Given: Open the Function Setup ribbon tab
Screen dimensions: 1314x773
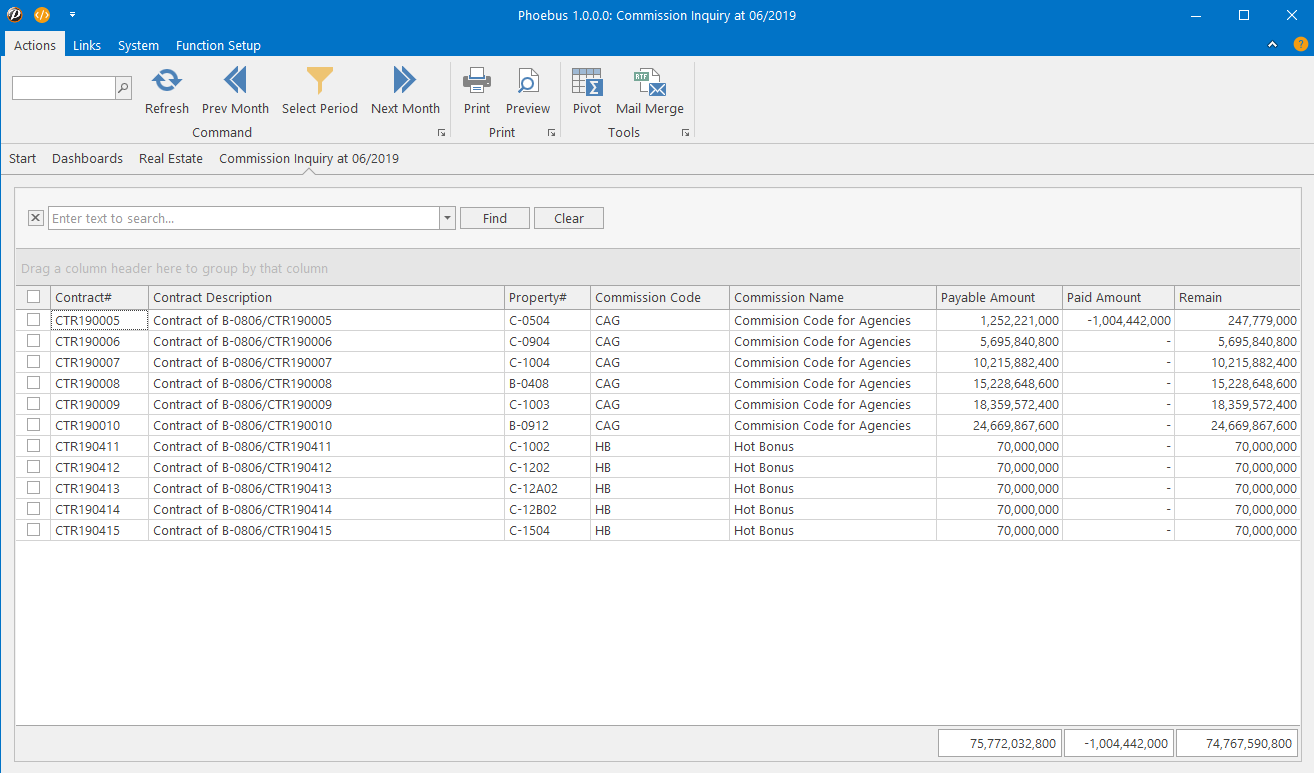Looking at the screenshot, I should point(218,45).
